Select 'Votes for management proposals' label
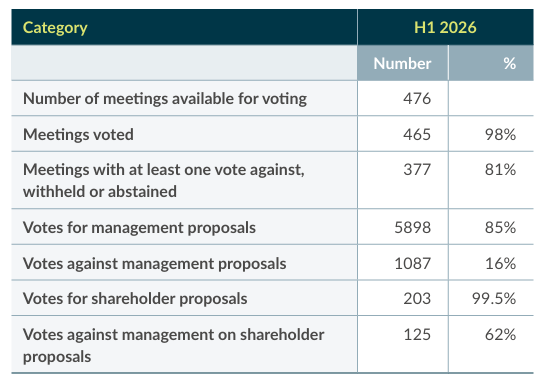The image size is (547, 385). 139,228
